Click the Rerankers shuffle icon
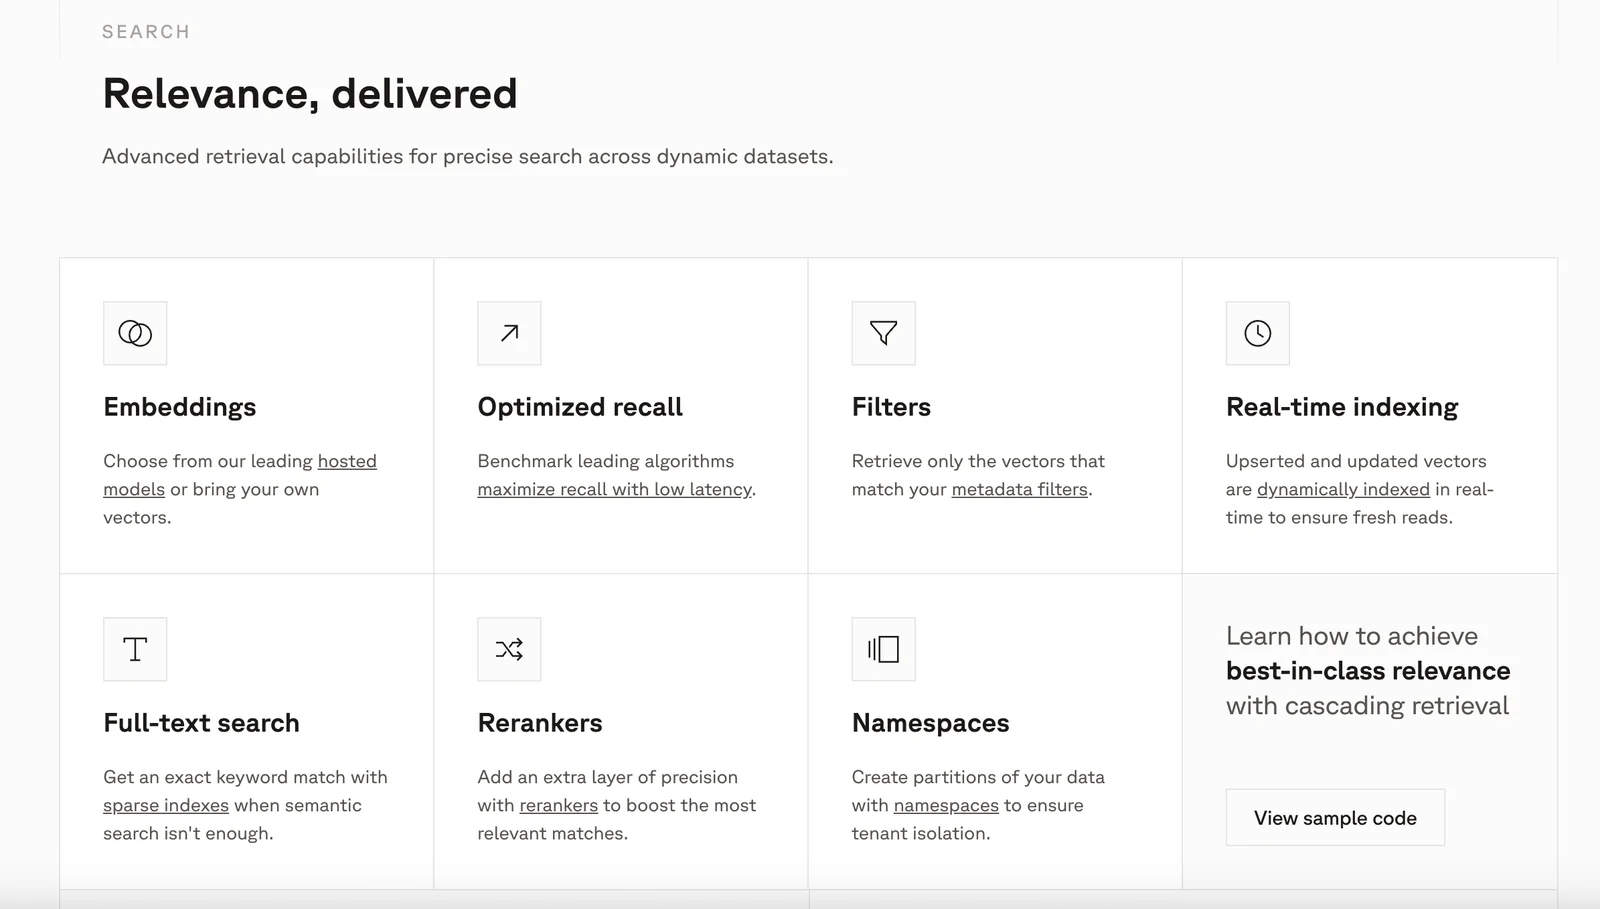Image resolution: width=1600 pixels, height=909 pixels. pyautogui.click(x=509, y=649)
